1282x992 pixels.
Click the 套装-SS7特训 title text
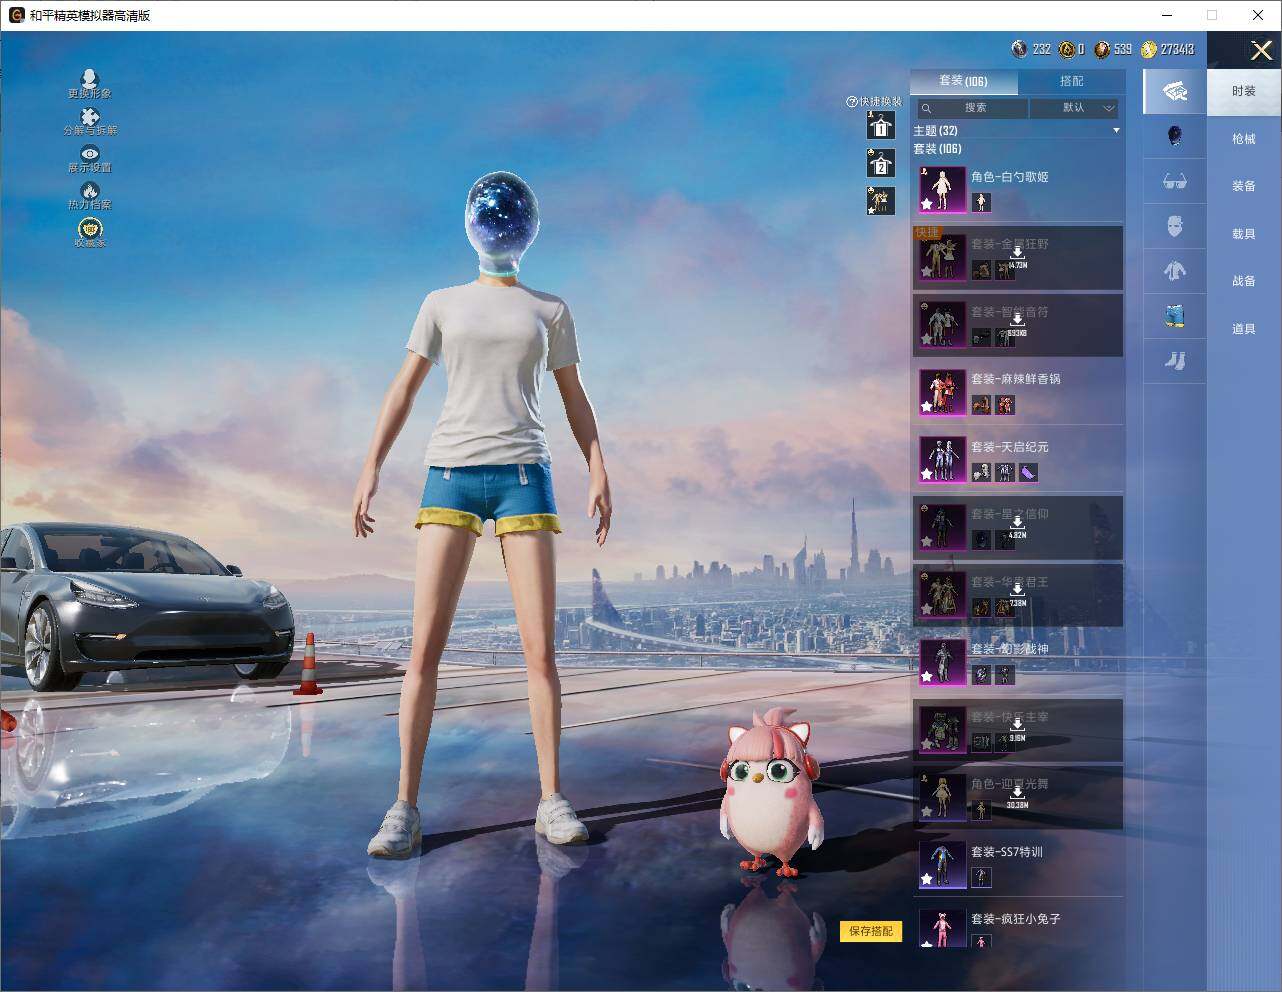tap(1007, 852)
